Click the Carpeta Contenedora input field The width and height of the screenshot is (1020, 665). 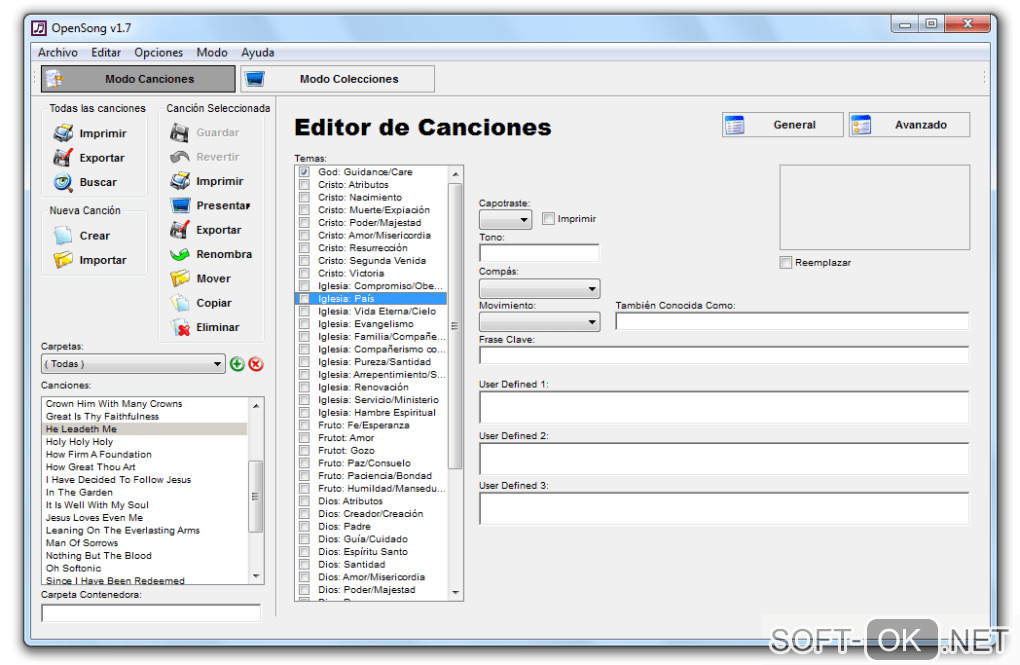151,613
